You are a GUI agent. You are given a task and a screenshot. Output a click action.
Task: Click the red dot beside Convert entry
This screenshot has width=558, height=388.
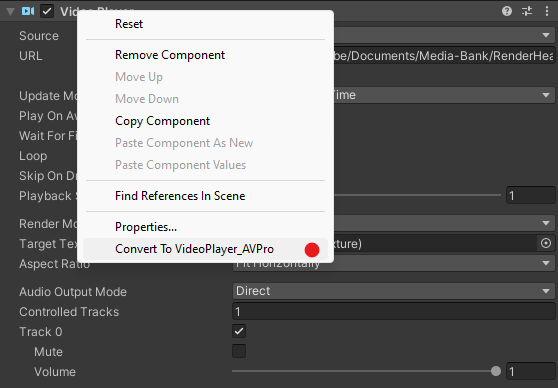pyautogui.click(x=312, y=250)
